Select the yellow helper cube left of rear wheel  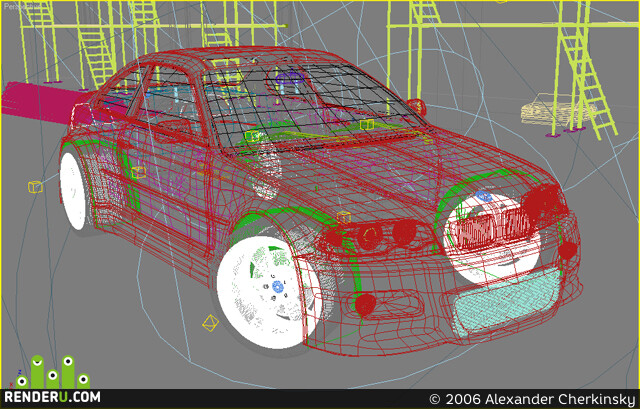coord(35,187)
